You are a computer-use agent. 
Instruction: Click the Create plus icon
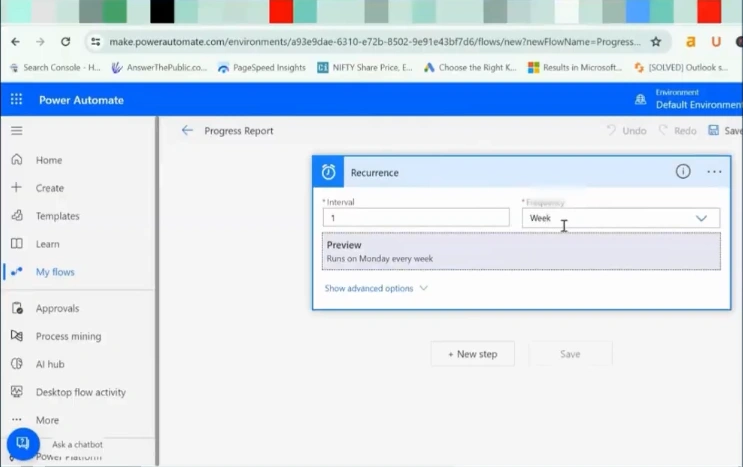point(17,188)
